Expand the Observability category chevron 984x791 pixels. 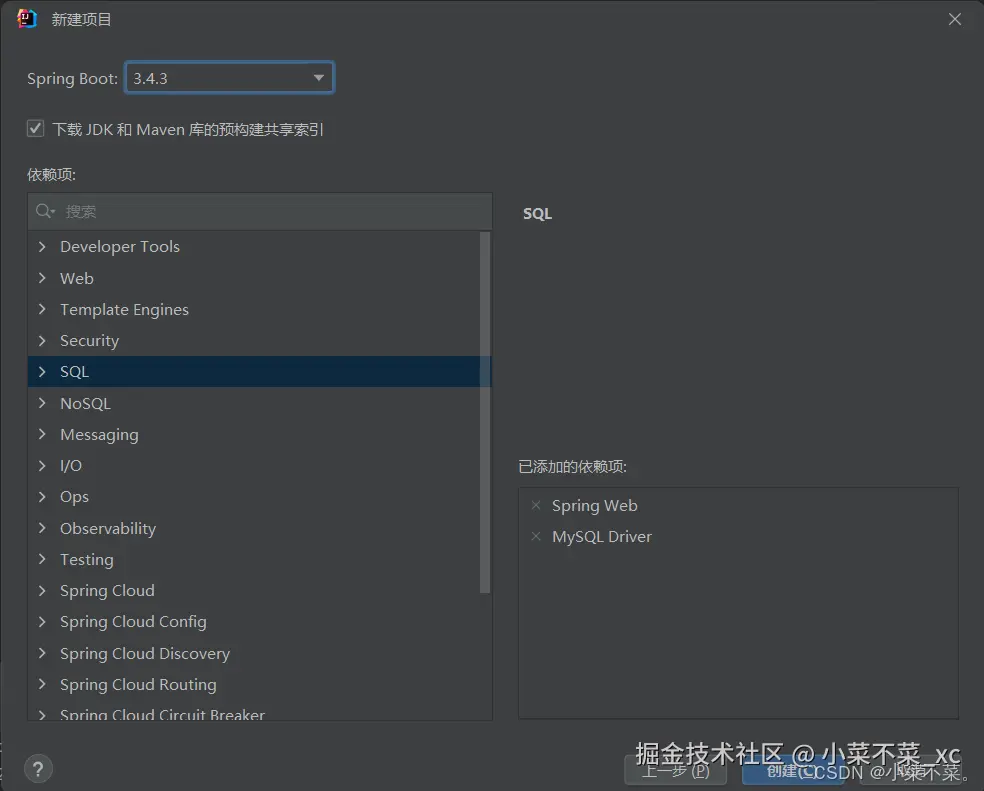click(42, 528)
